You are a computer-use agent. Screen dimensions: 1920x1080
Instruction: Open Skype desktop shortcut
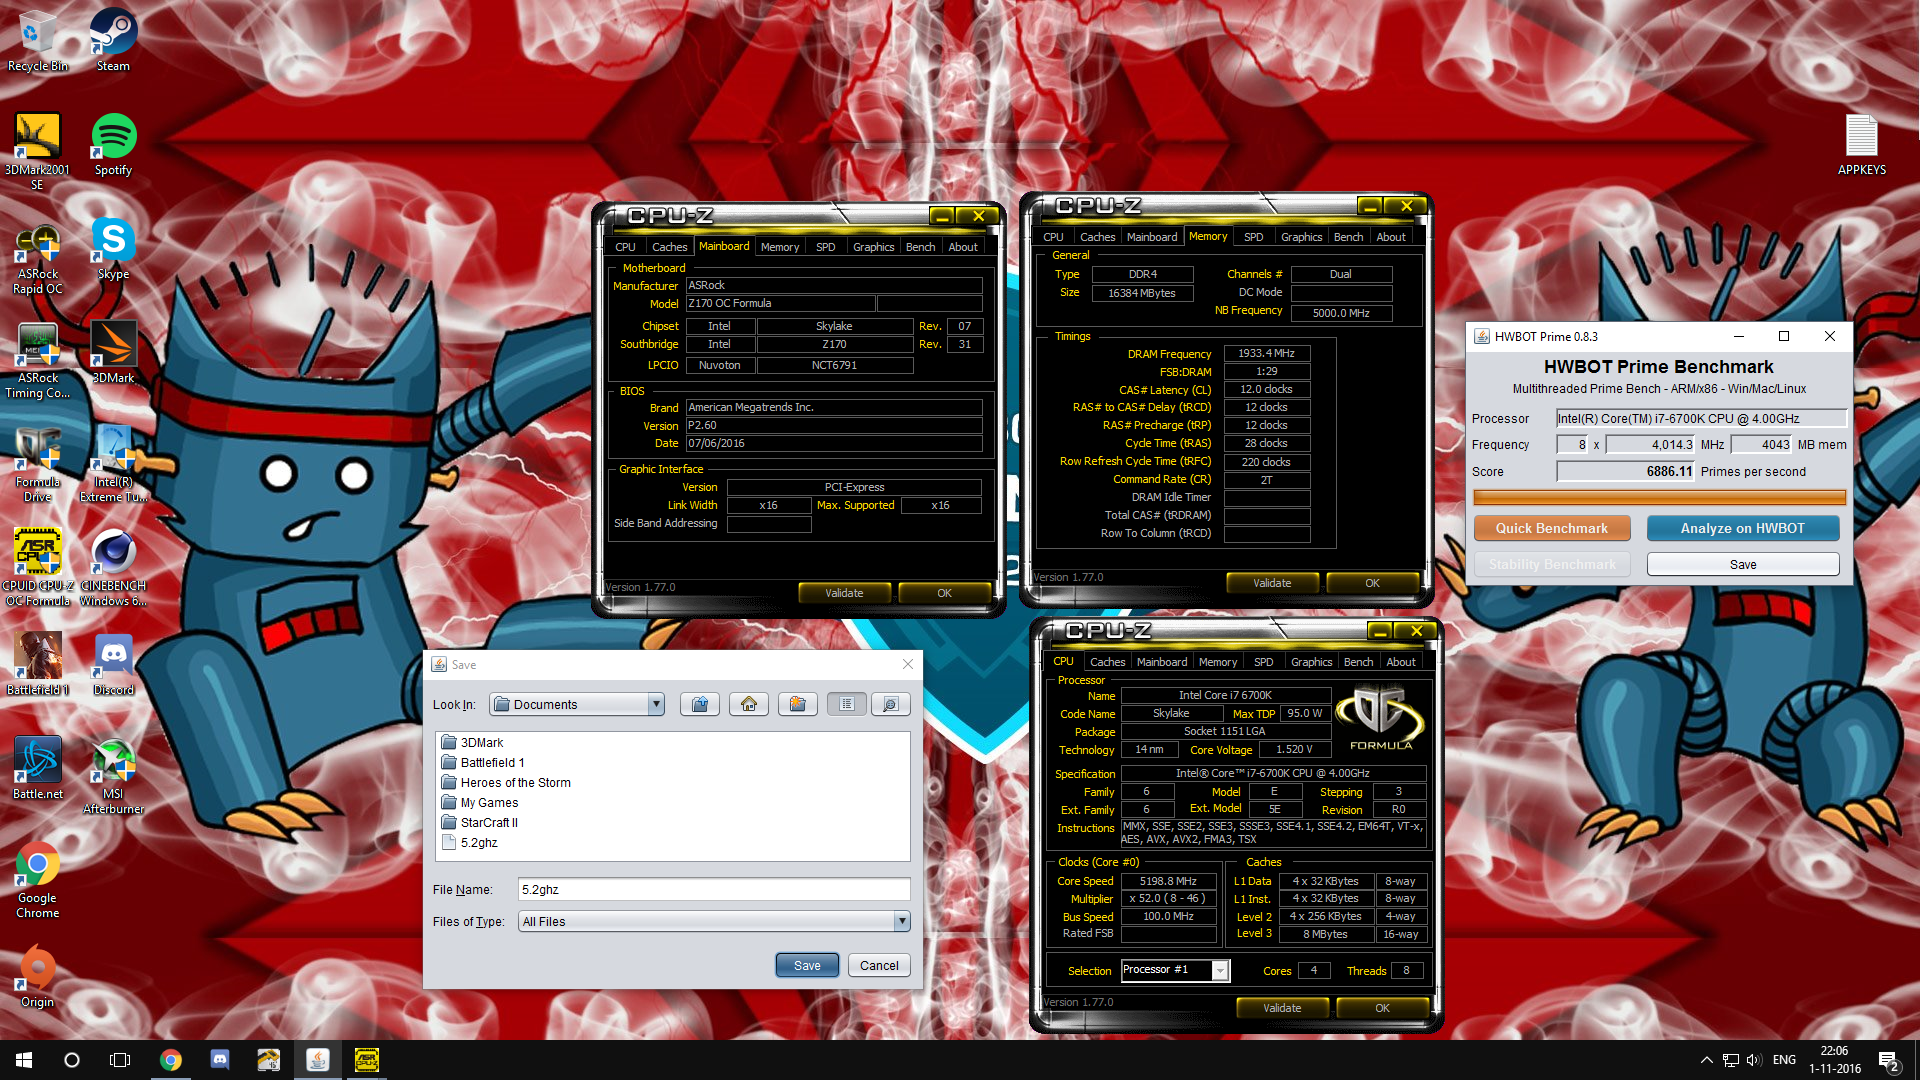coord(113,248)
